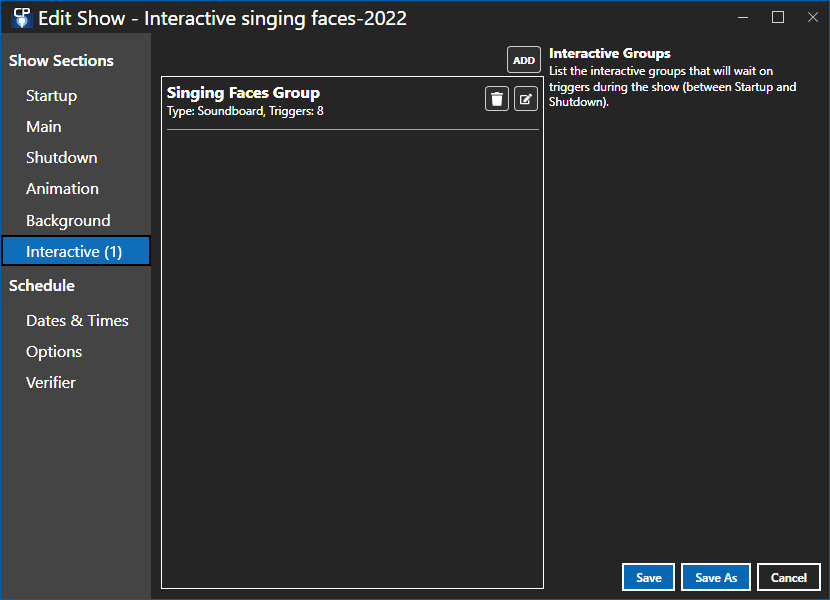Open the Main show section
This screenshot has width=830, height=600.
[x=43, y=127]
